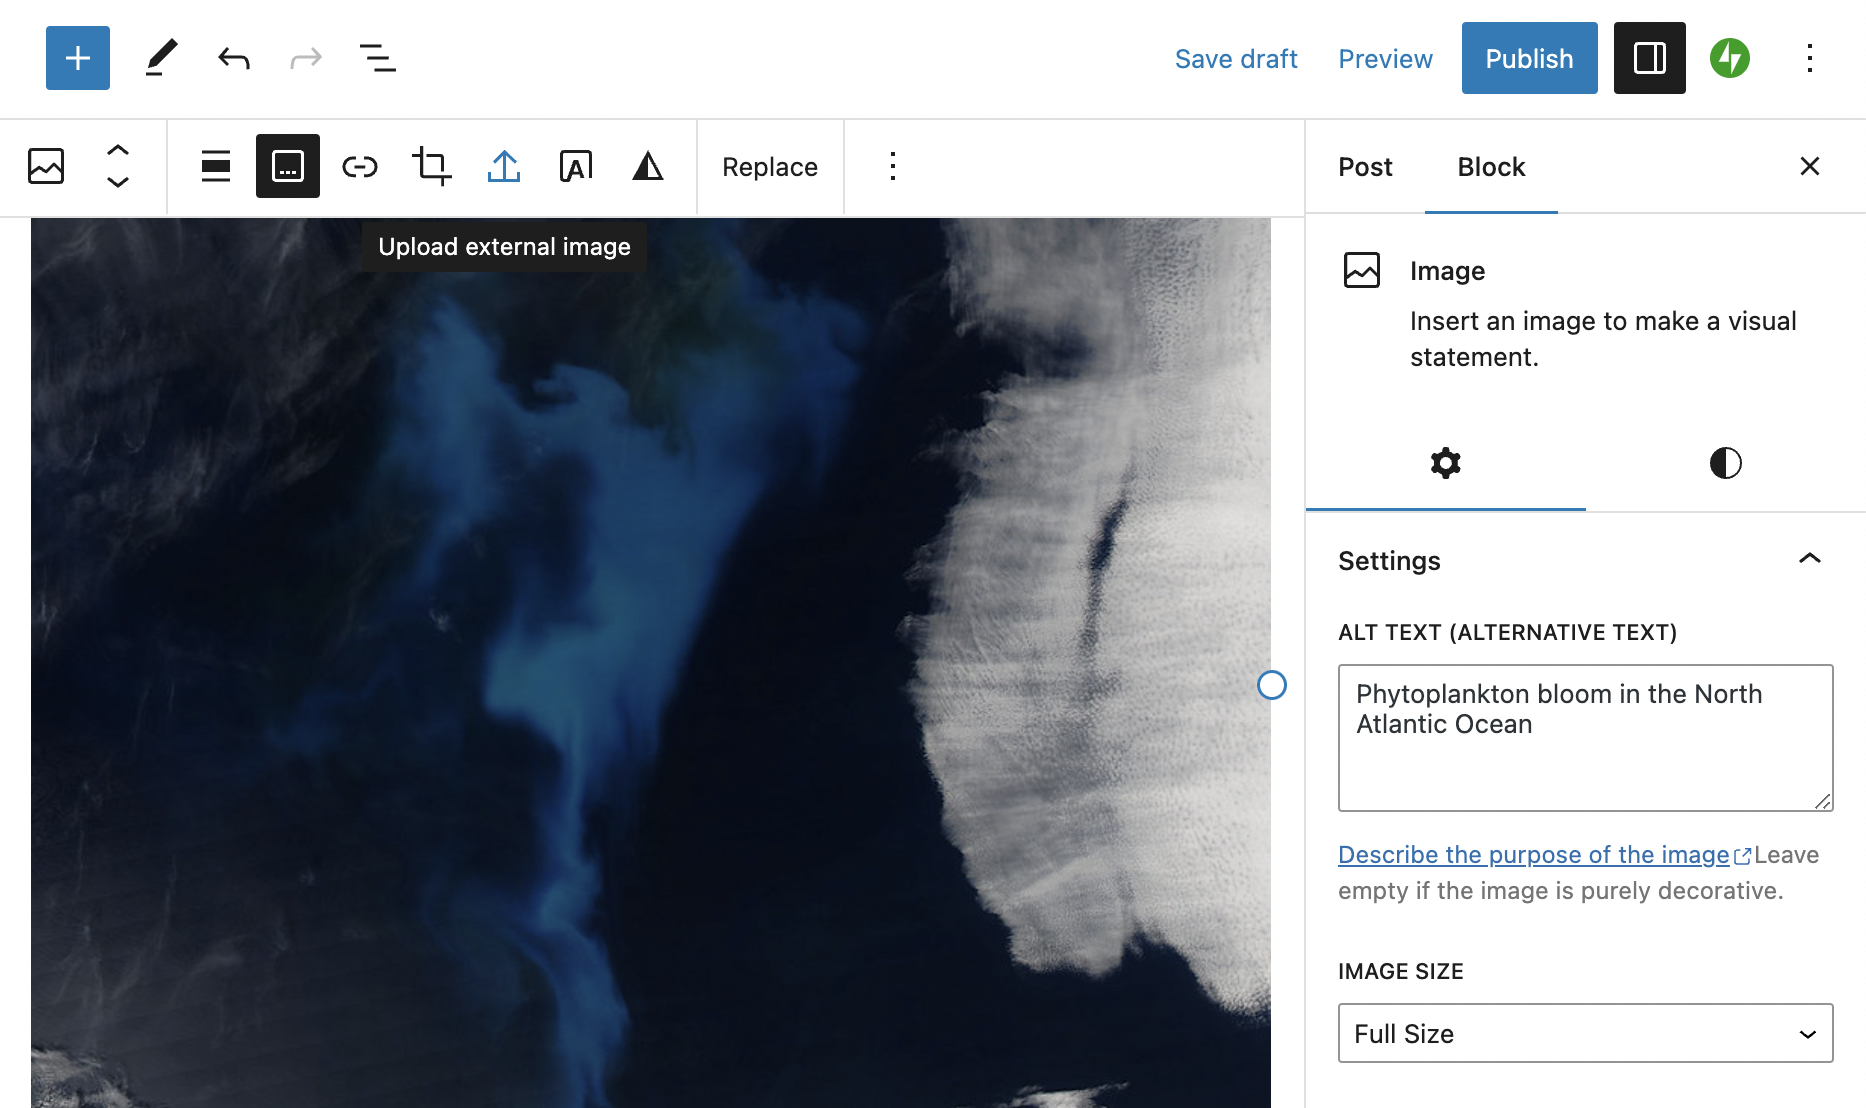Switch to the Post tab
Image resolution: width=1866 pixels, height=1108 pixels.
click(1365, 167)
